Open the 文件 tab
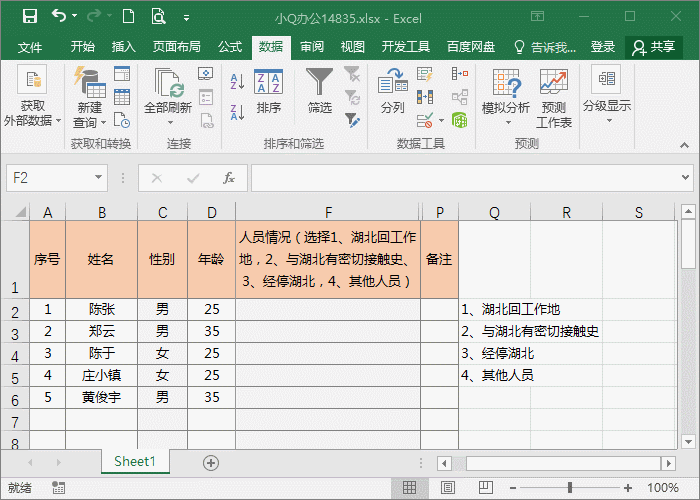 pos(30,47)
